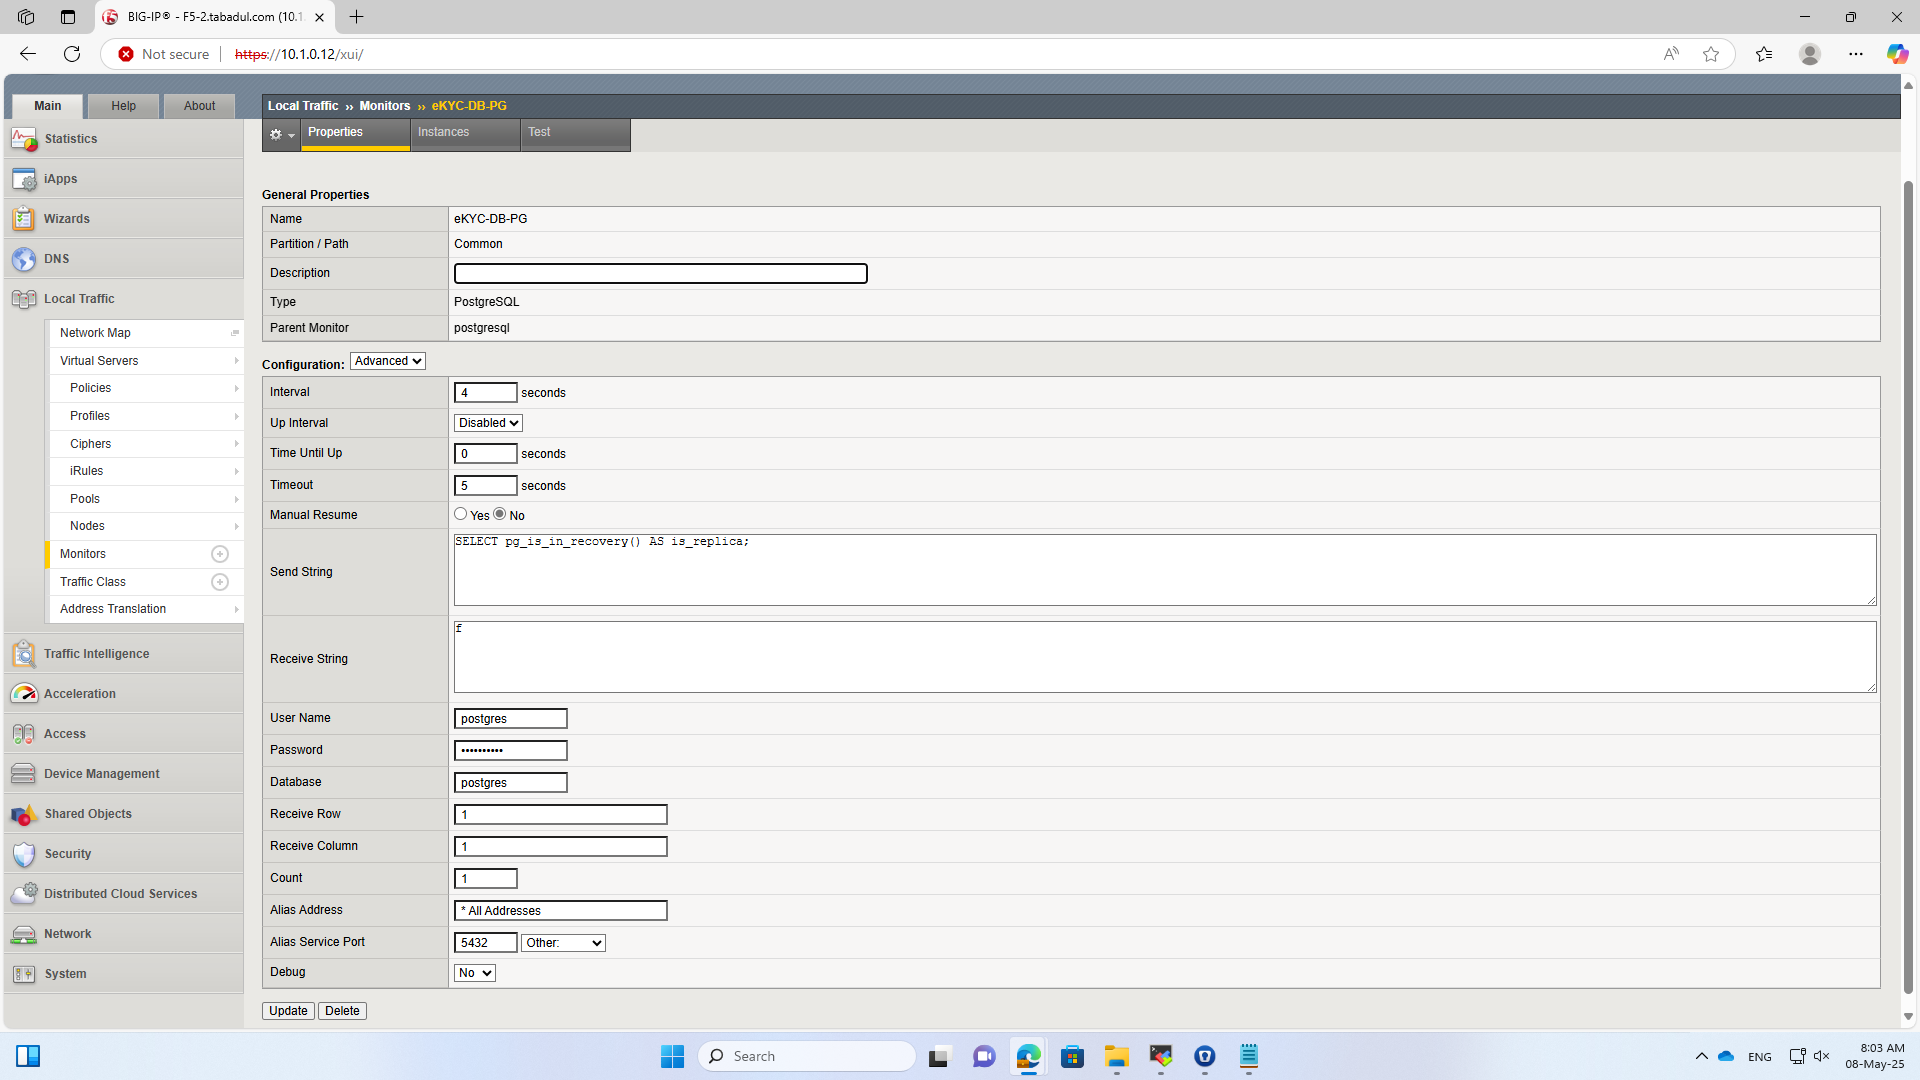
Task: Click the DNS globe icon
Action: click(x=24, y=259)
